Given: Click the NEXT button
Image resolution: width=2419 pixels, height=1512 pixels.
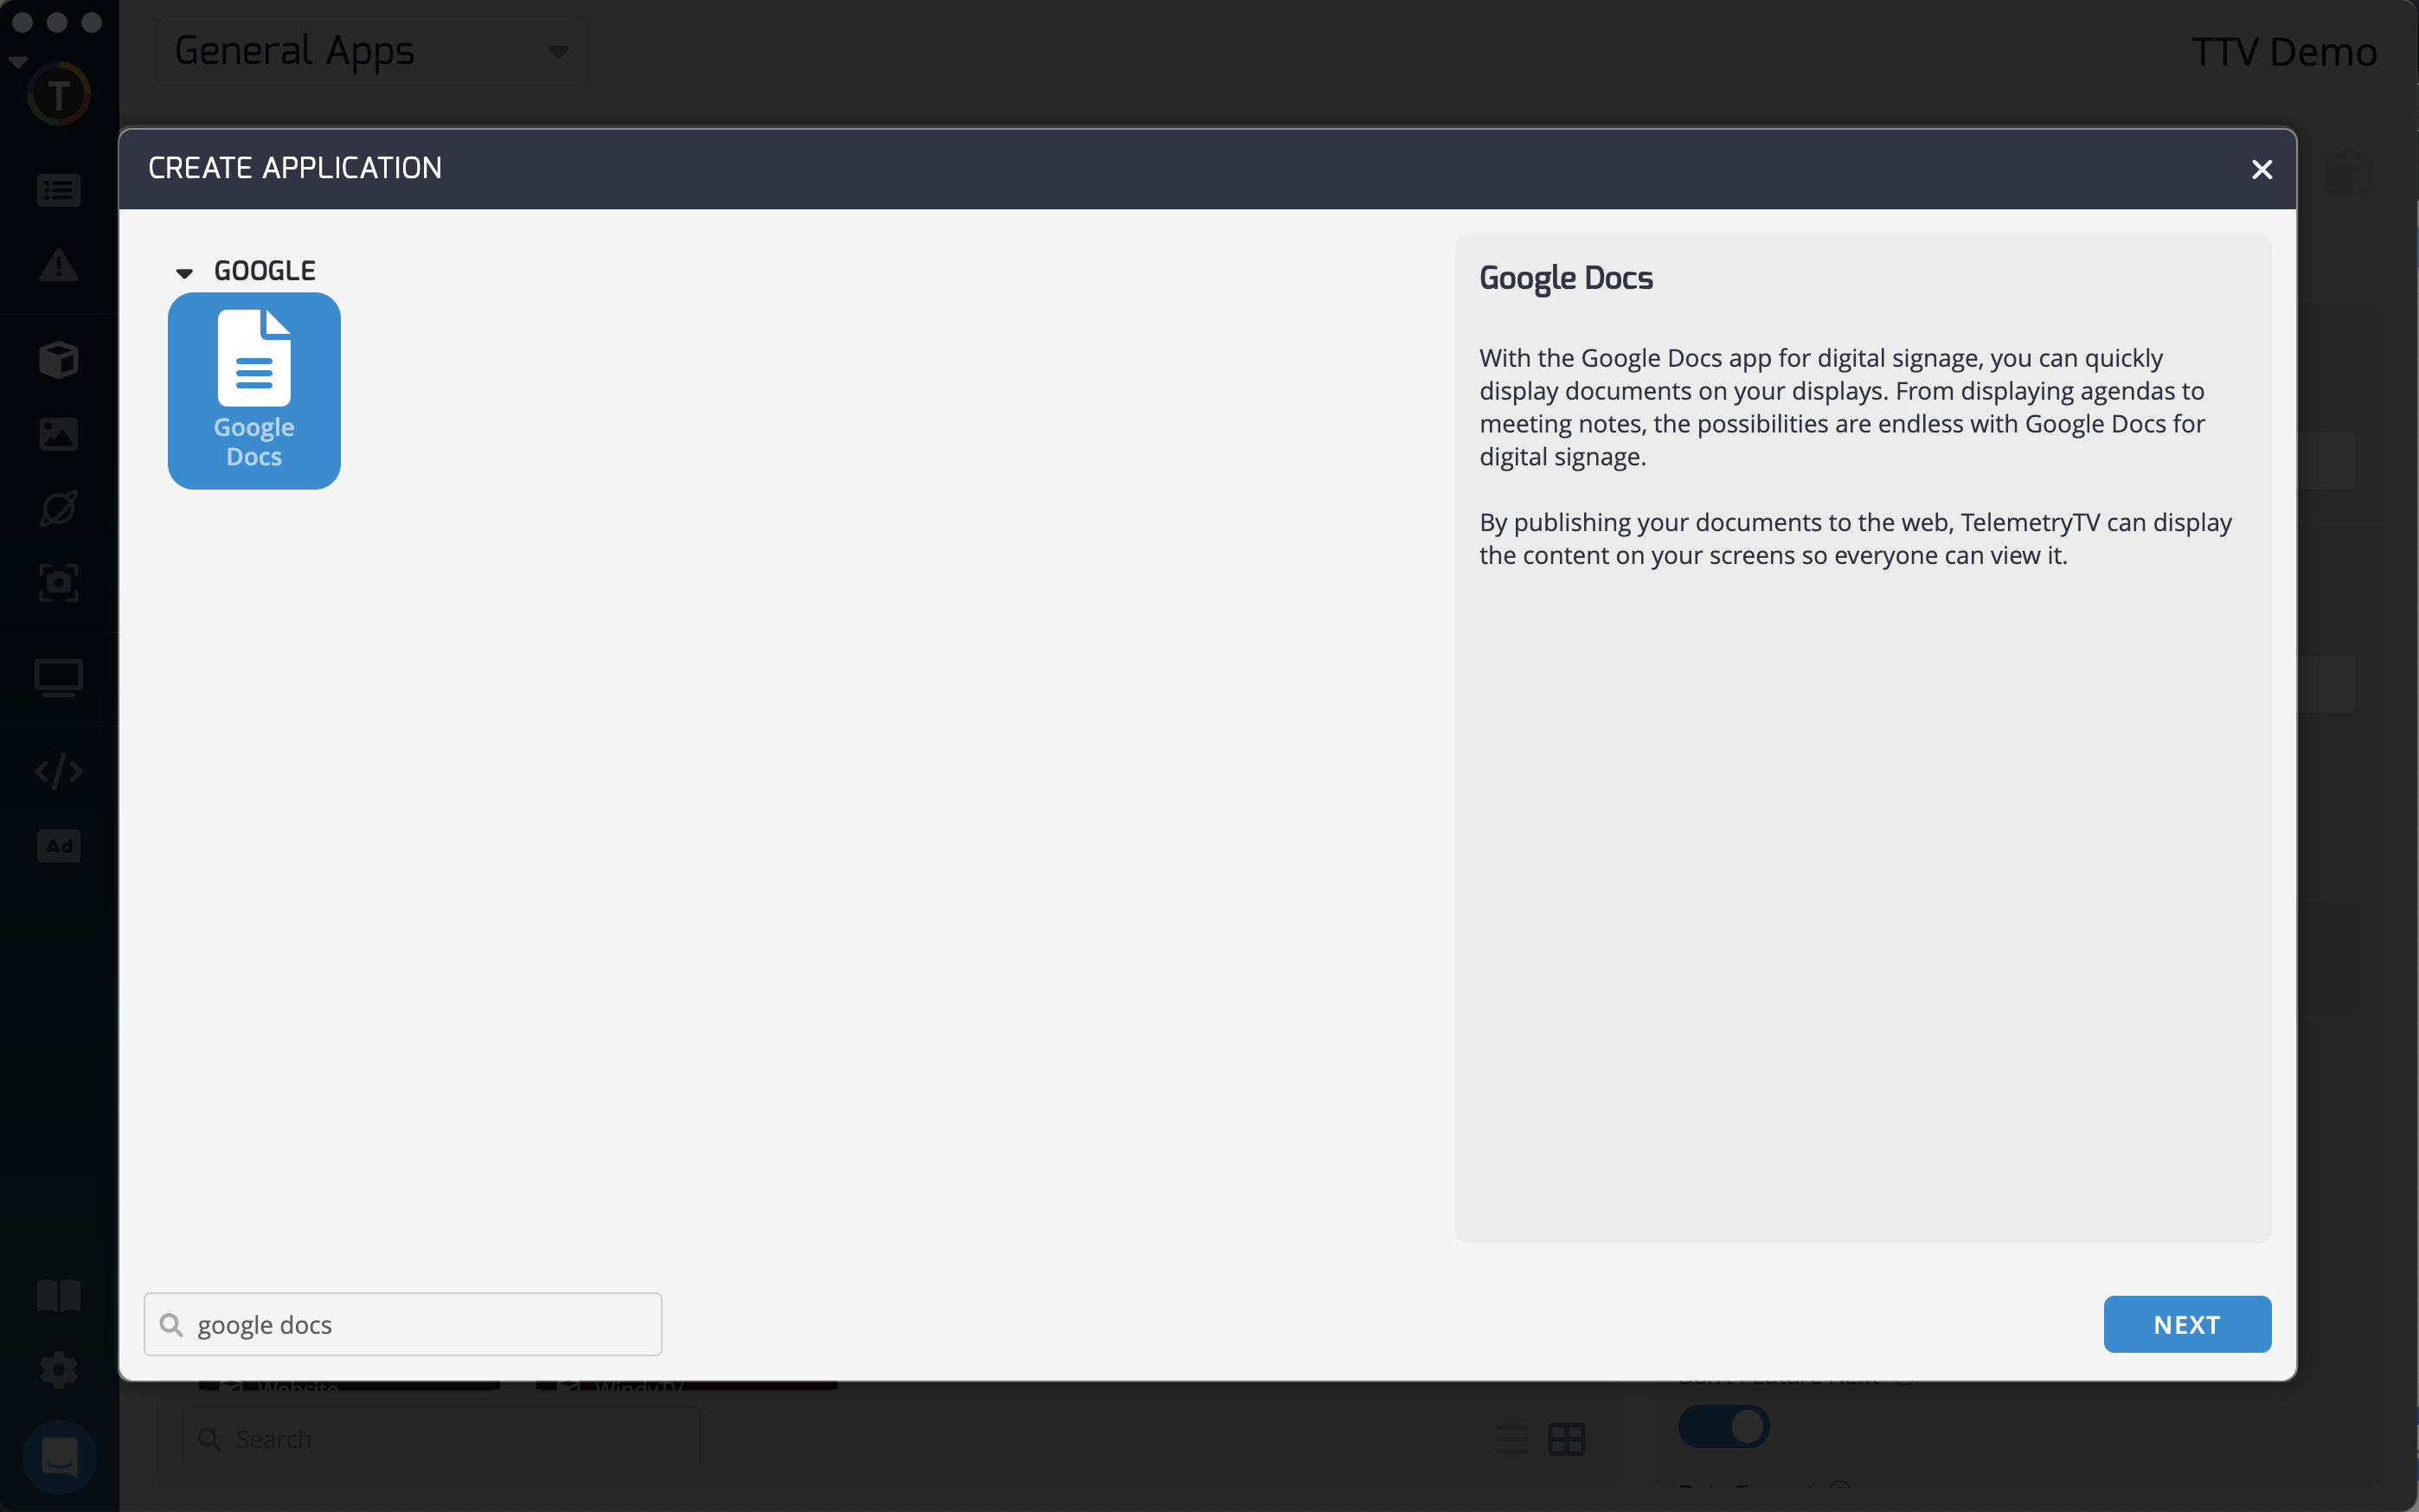Looking at the screenshot, I should pyautogui.click(x=2186, y=1324).
